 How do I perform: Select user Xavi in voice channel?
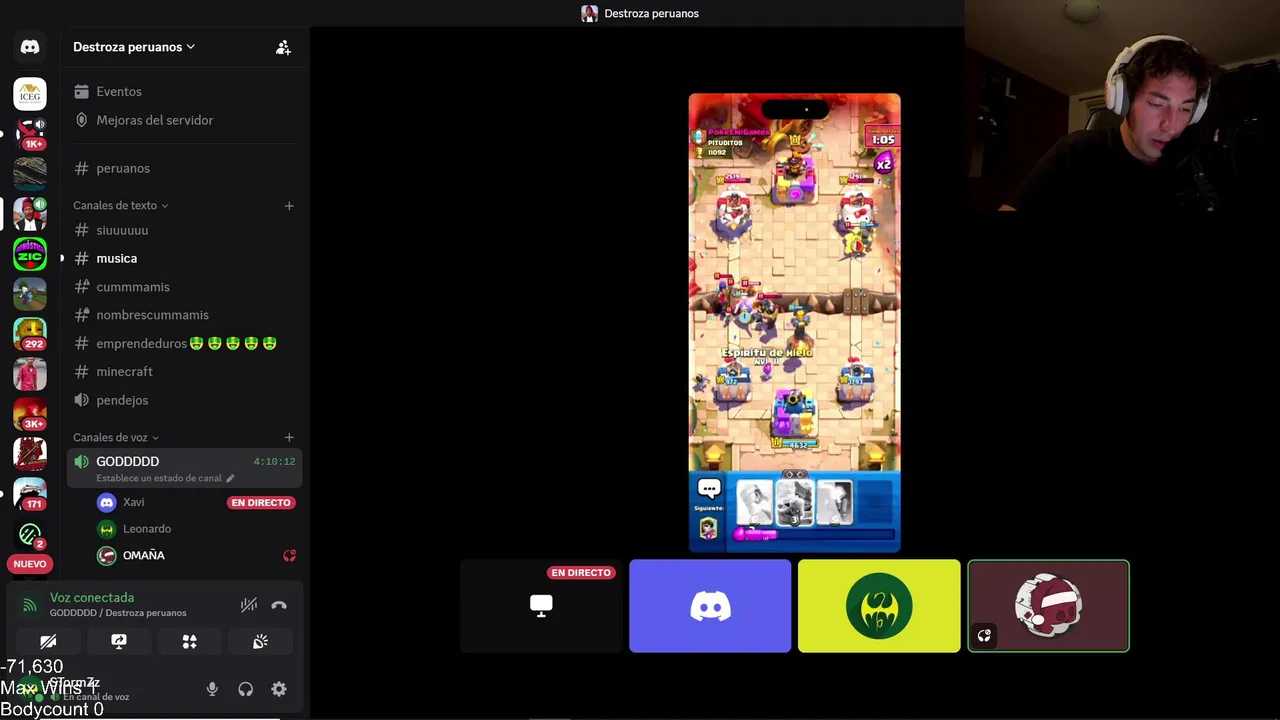click(x=134, y=502)
